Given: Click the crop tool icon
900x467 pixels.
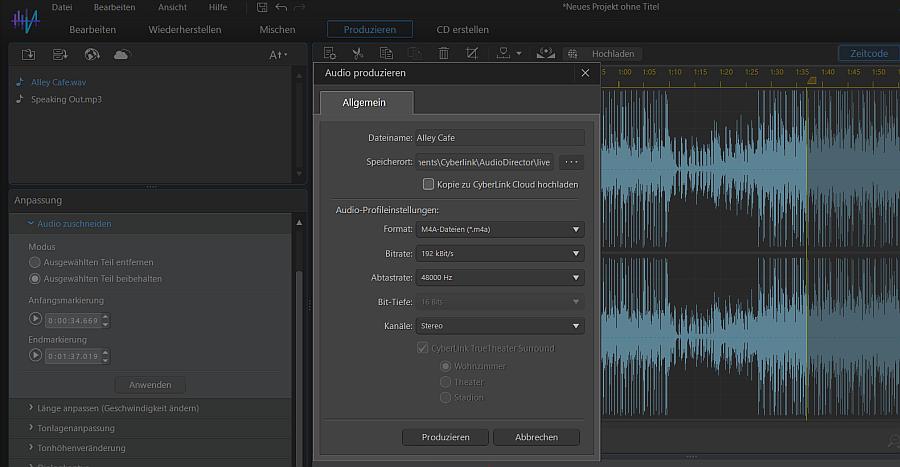Looking at the screenshot, I should pyautogui.click(x=472, y=53).
